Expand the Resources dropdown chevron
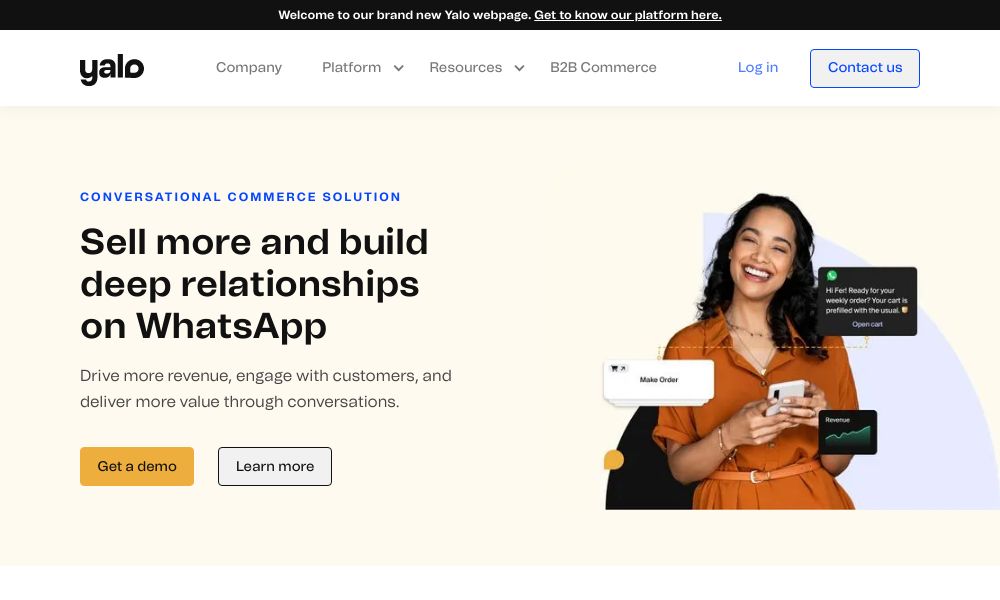The width and height of the screenshot is (1000, 600). pyautogui.click(x=519, y=68)
